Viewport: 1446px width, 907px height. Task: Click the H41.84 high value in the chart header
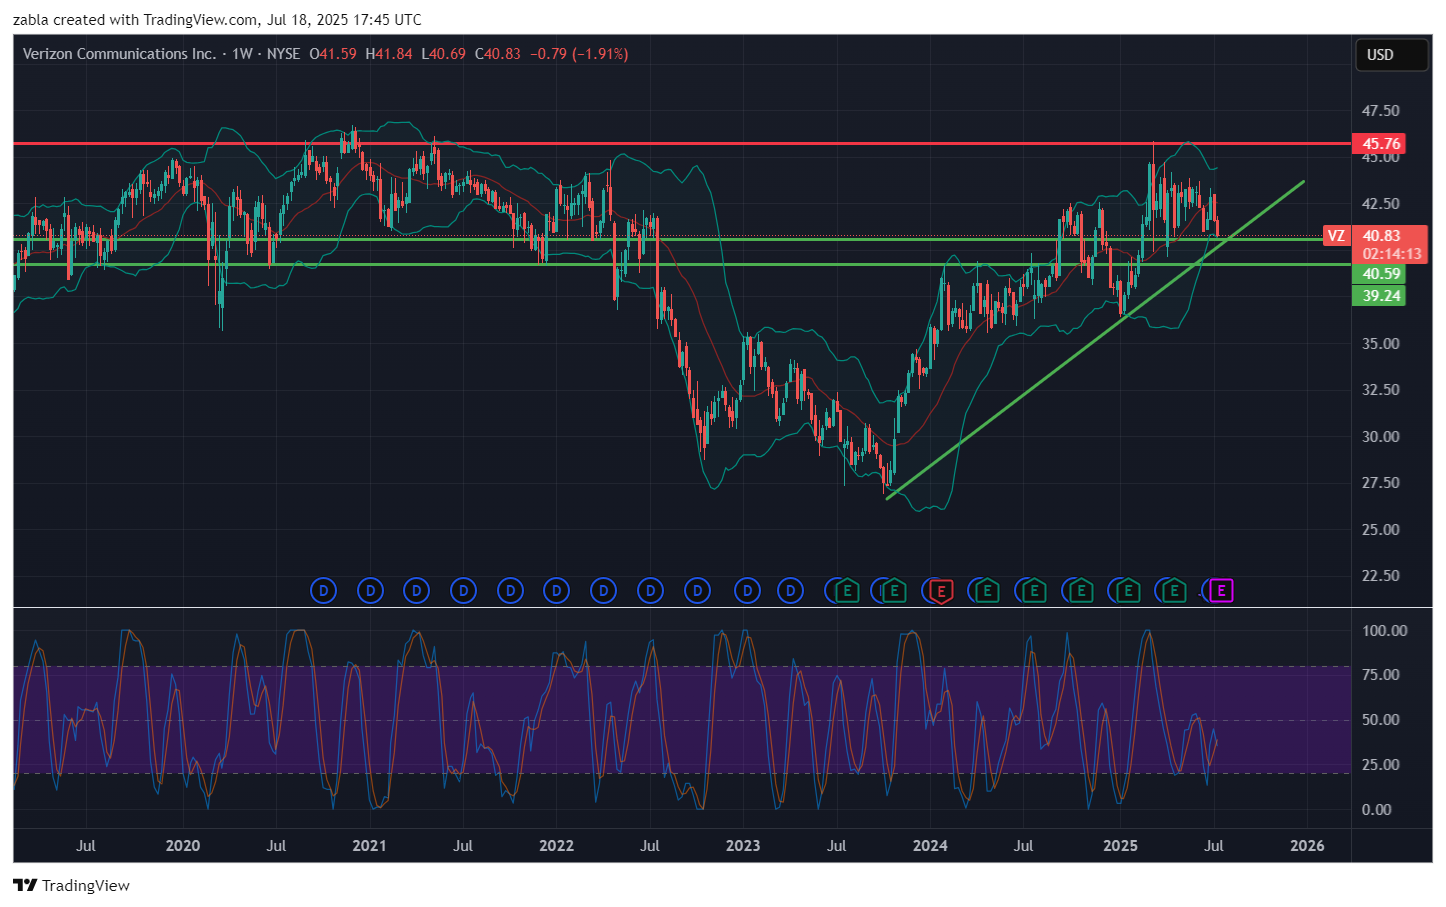click(388, 54)
